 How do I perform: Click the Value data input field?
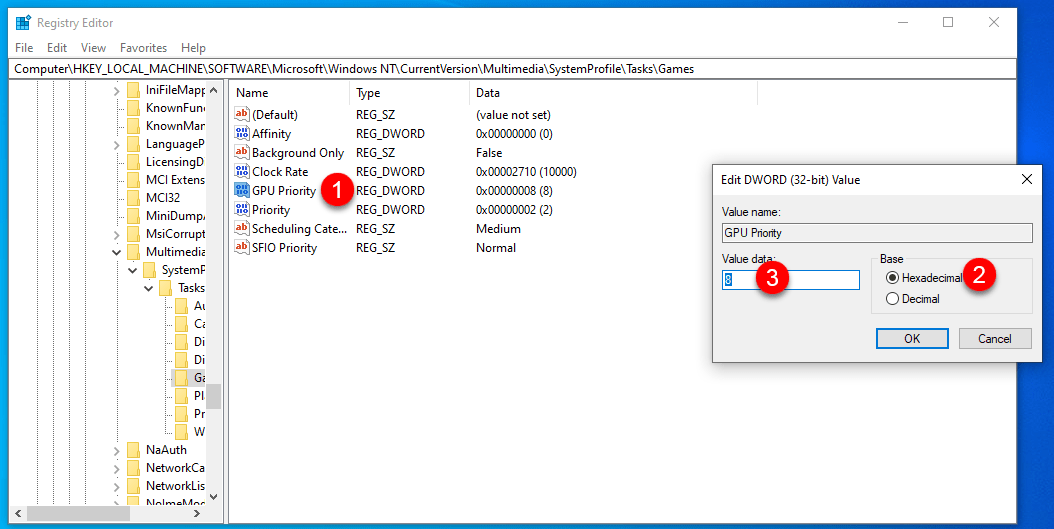pos(790,280)
